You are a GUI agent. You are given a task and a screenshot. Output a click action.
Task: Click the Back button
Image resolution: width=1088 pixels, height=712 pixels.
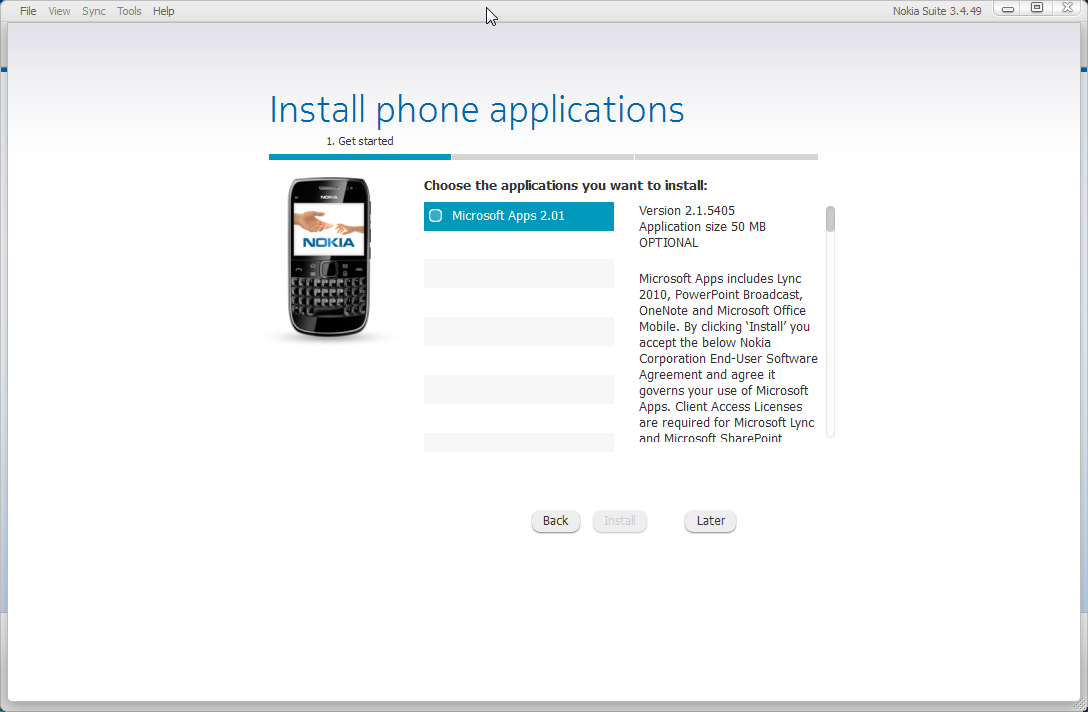point(555,520)
